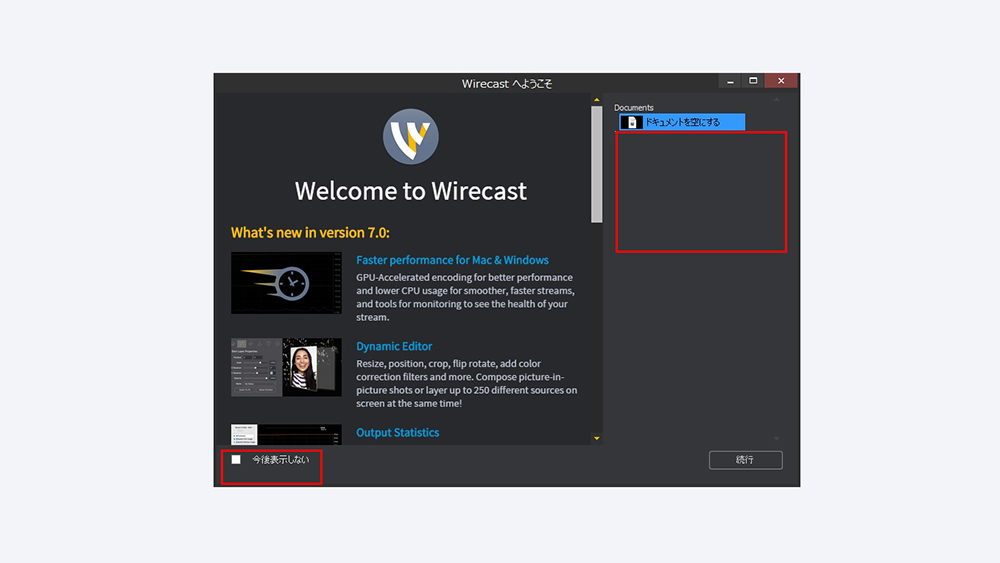
Task: Close the Wirecast welcome window
Action: (x=781, y=81)
